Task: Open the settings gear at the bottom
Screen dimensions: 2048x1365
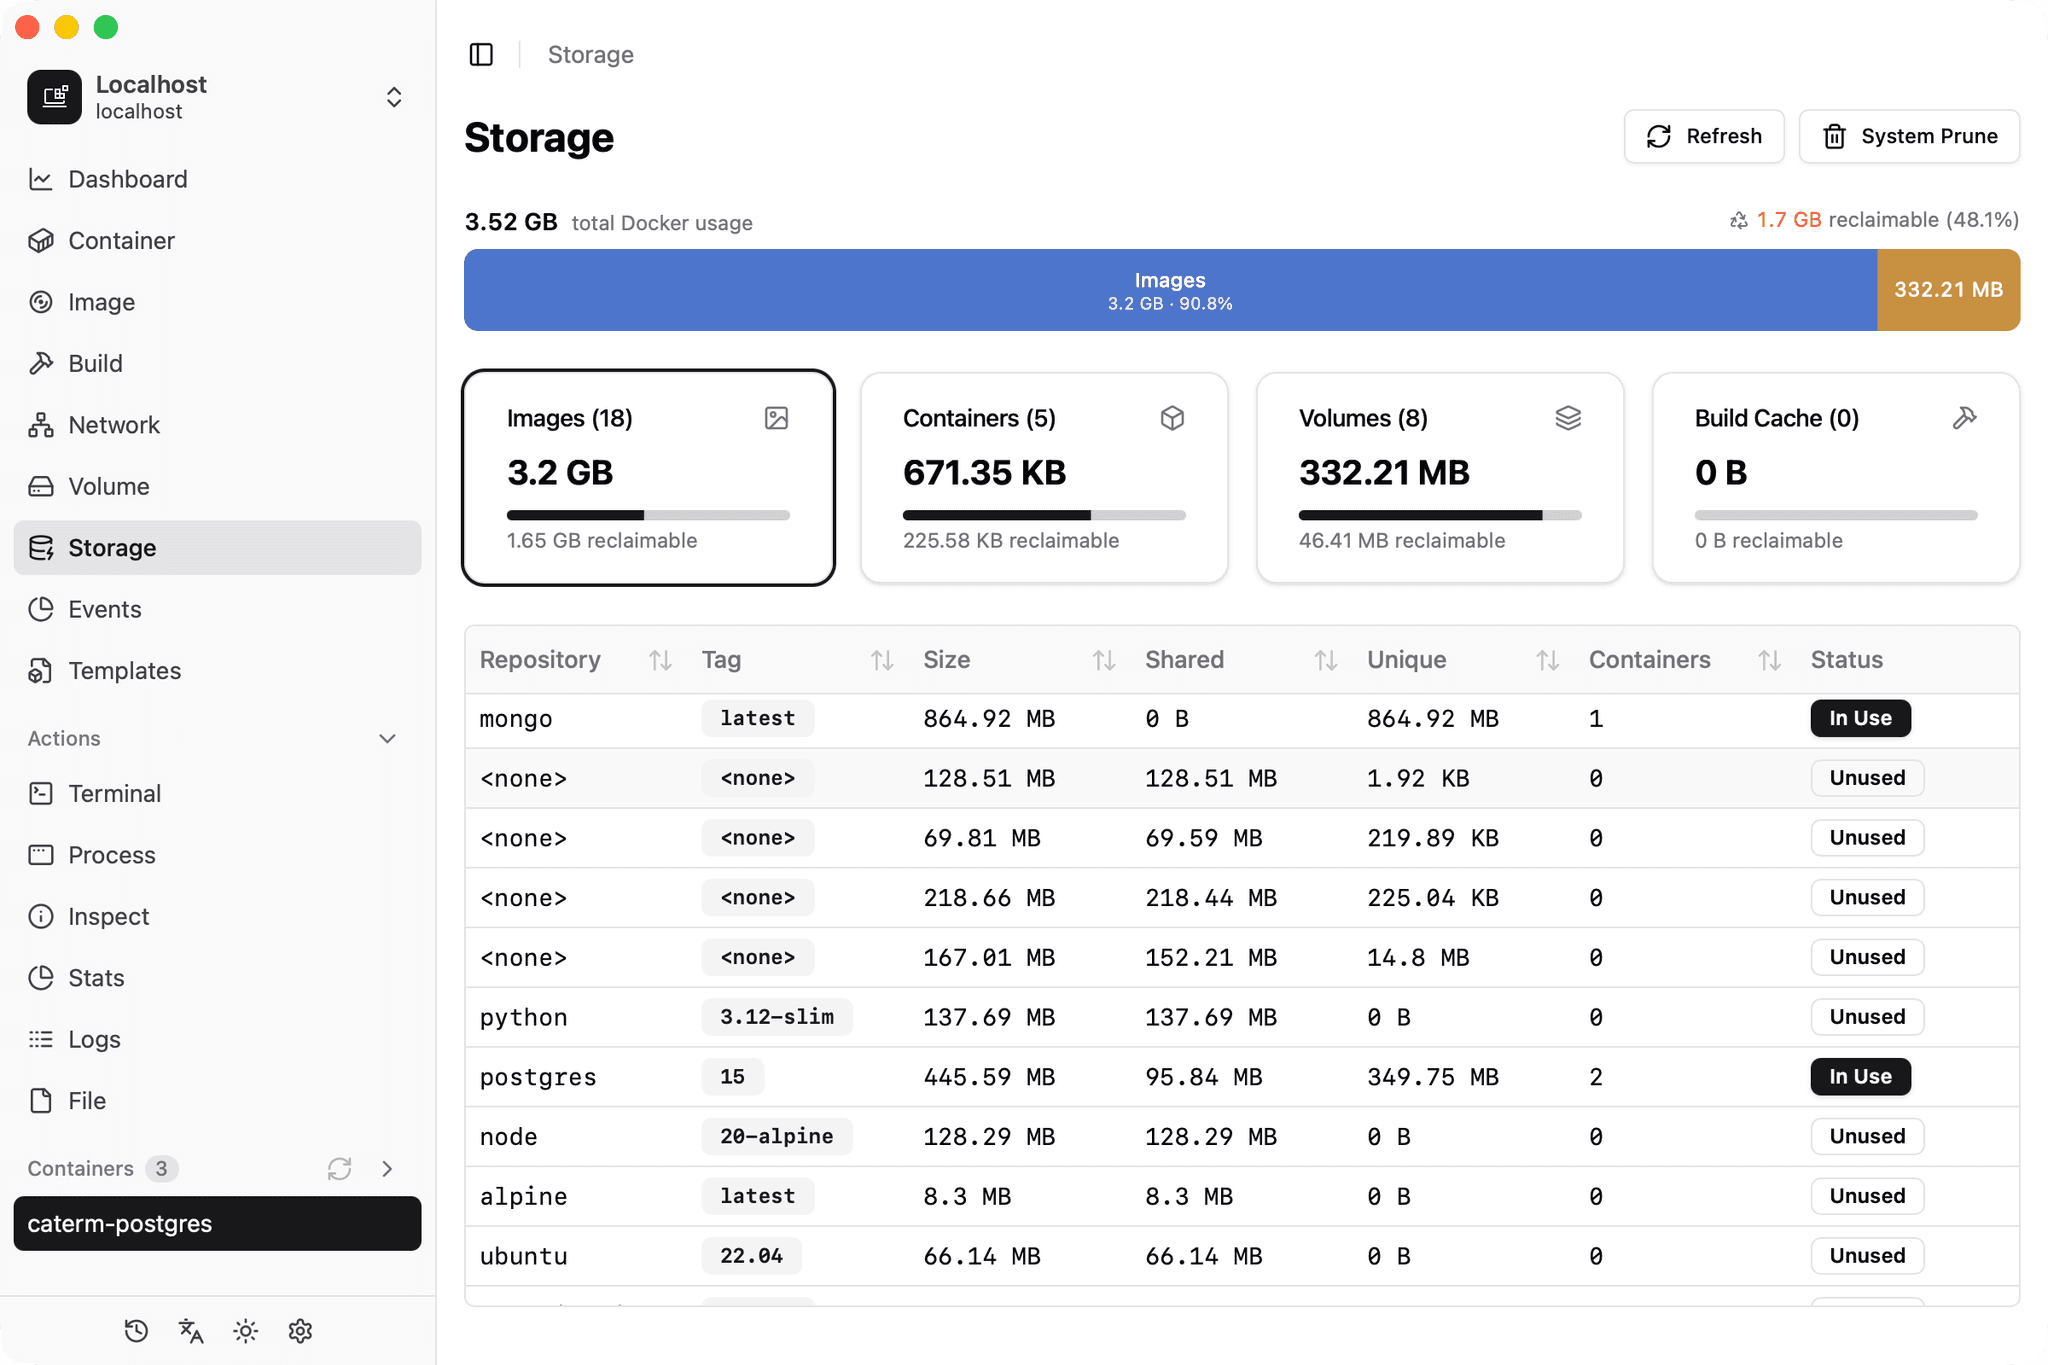Action: click(x=299, y=1331)
